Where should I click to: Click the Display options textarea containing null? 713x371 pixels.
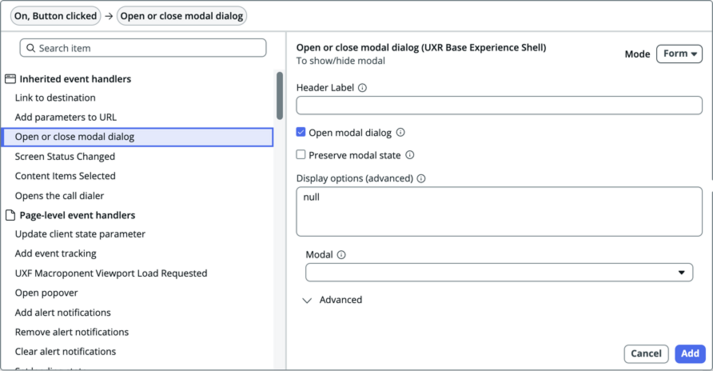pos(499,211)
